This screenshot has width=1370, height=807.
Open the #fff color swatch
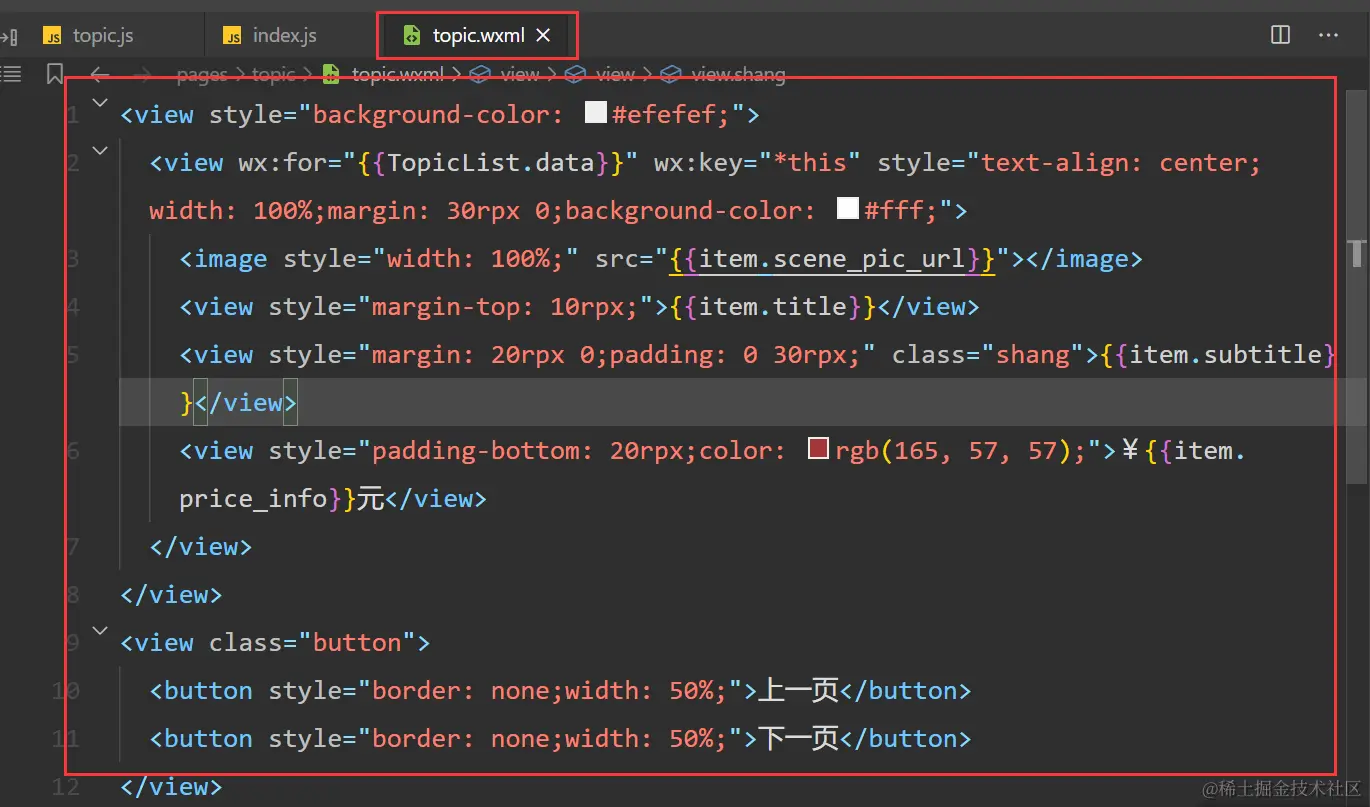coord(848,208)
